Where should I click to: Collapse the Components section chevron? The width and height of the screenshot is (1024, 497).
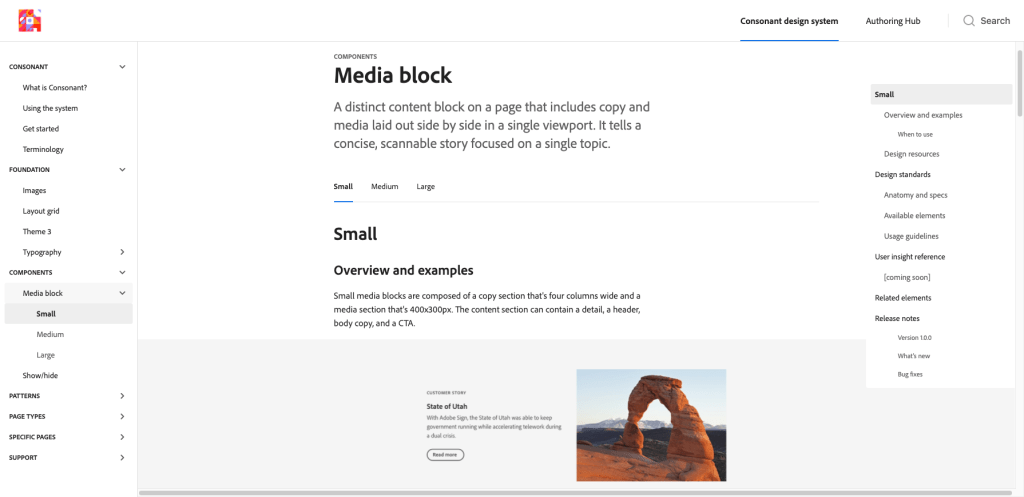(x=122, y=272)
